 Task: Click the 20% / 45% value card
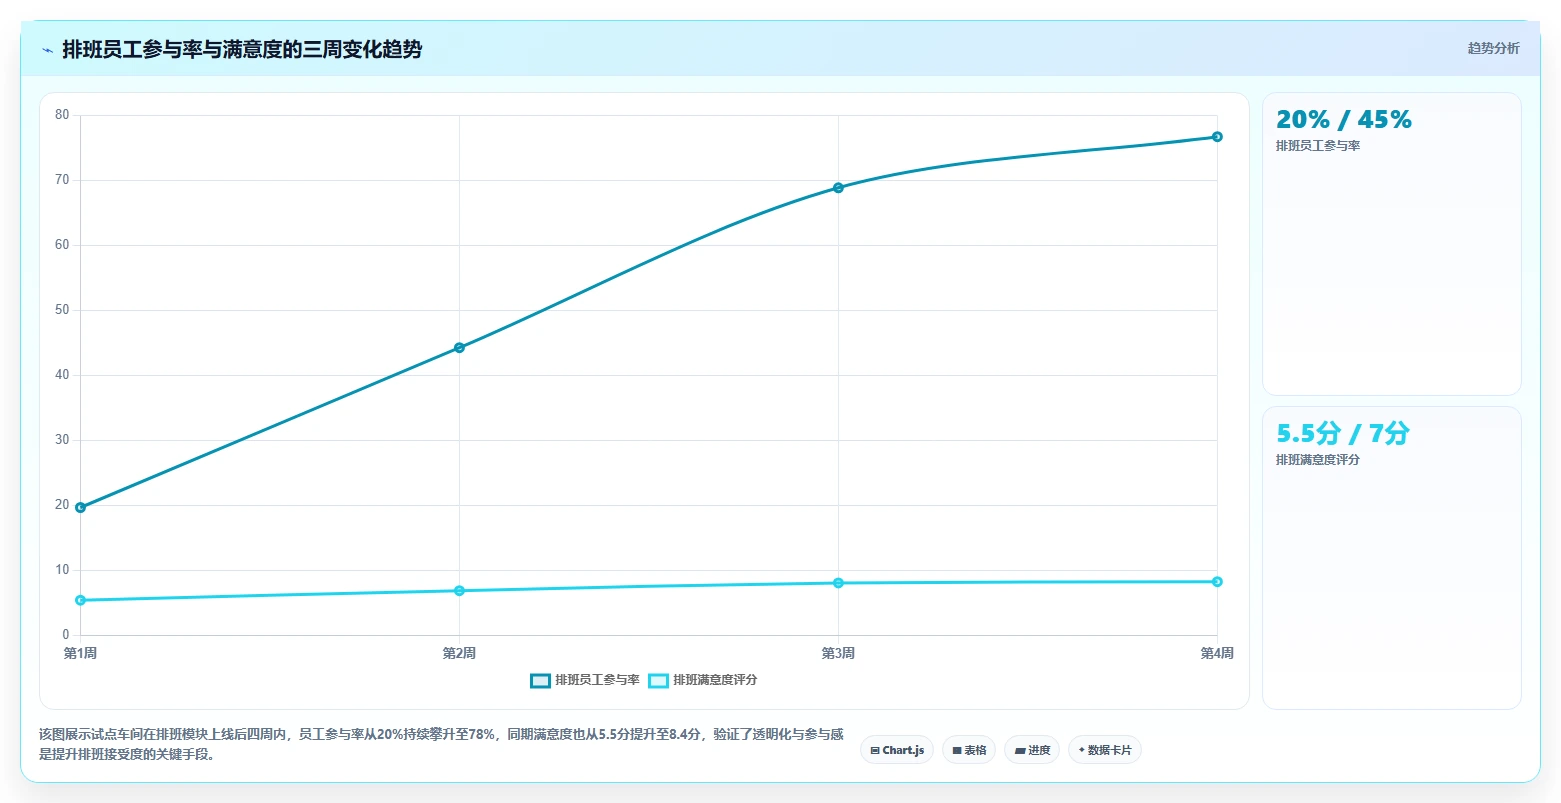(1391, 244)
